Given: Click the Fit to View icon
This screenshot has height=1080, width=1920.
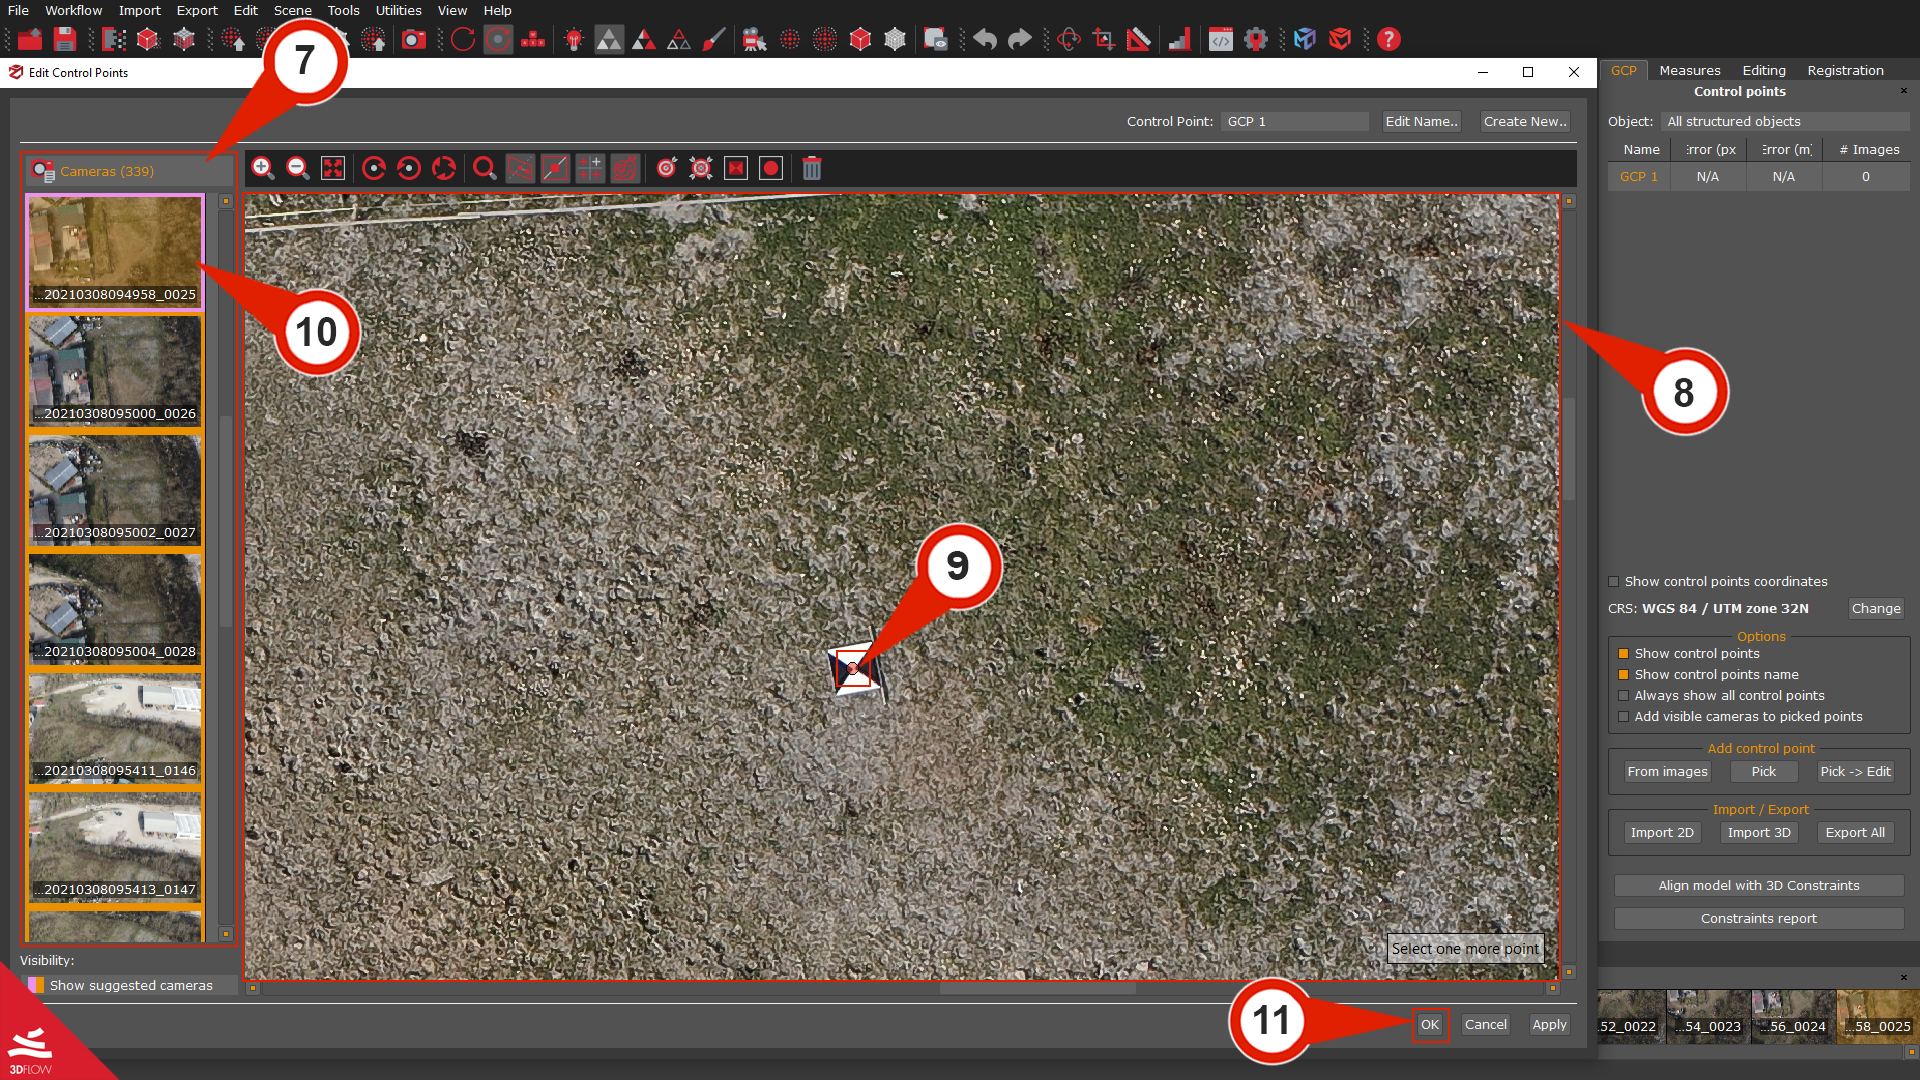Looking at the screenshot, I should coord(332,168).
